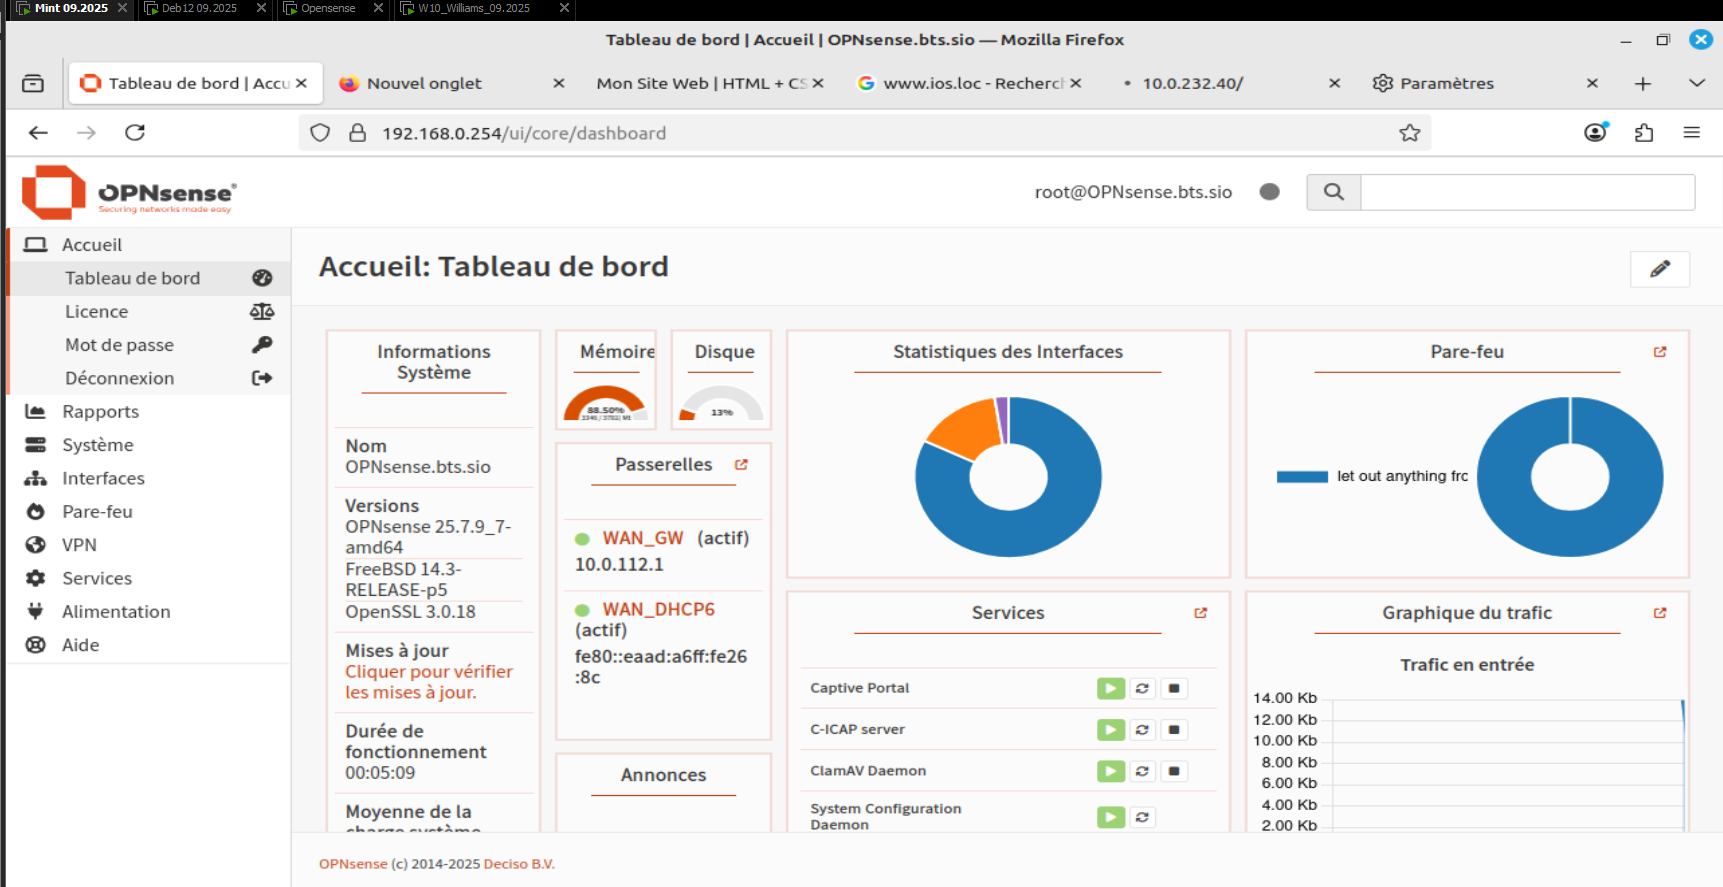This screenshot has height=887, width=1723.
Task: Open Graphique du trafic external link icon
Action: [1660, 613]
